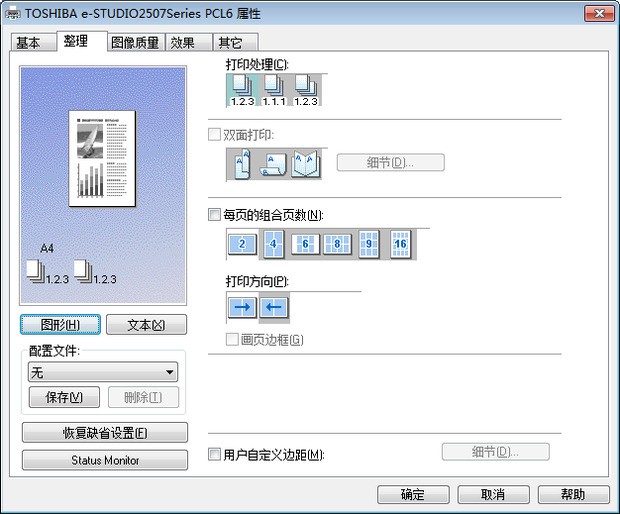Enable 每页的组合页数 checkbox
This screenshot has height=514, width=620.
coord(214,215)
